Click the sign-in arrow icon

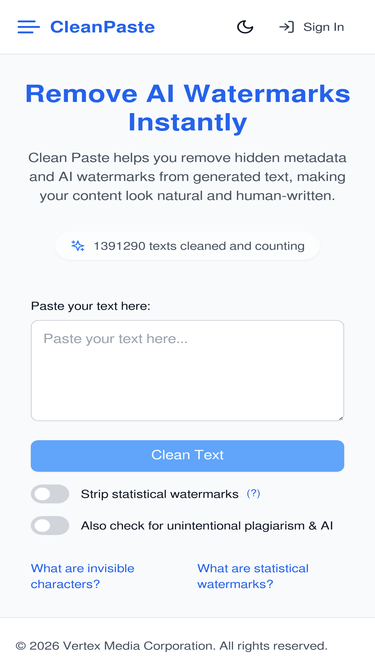tap(287, 27)
